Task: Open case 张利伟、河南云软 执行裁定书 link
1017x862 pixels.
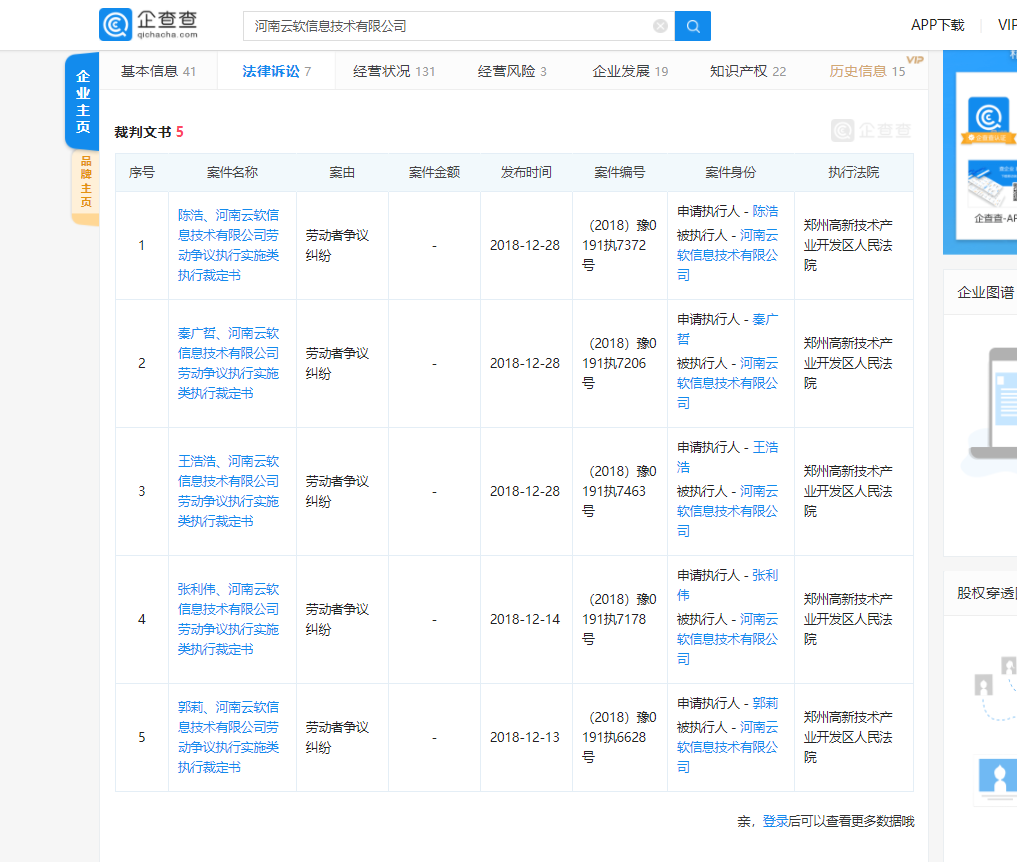Action: tap(228, 619)
